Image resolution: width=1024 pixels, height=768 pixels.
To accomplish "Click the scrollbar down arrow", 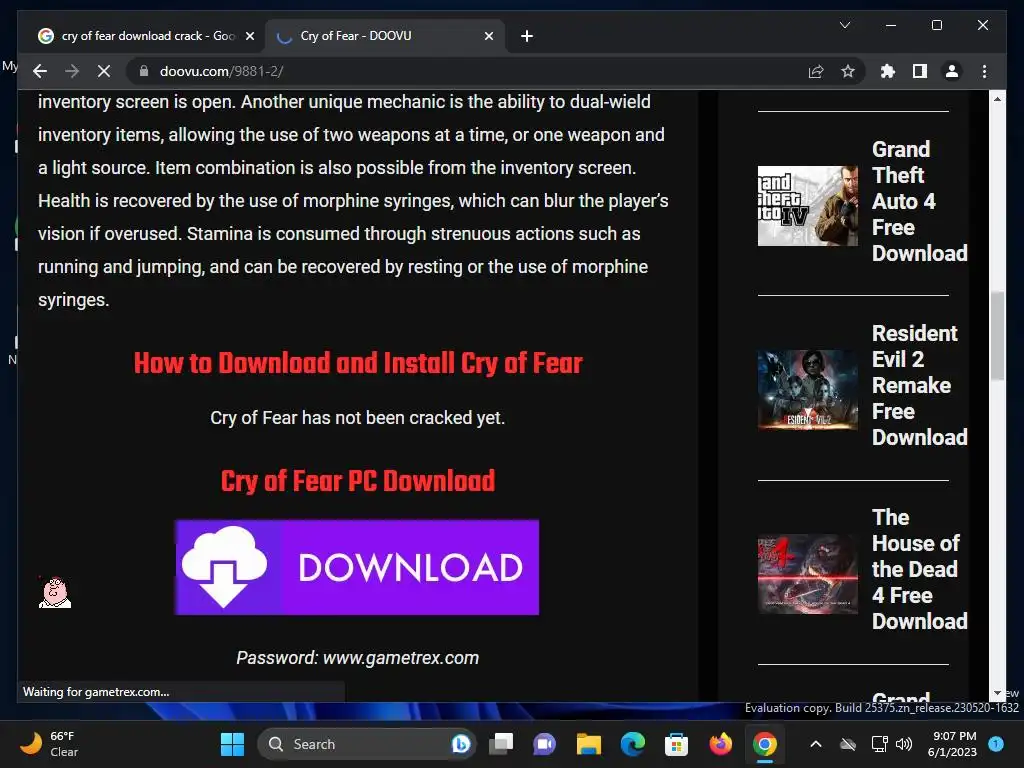I will 997,693.
